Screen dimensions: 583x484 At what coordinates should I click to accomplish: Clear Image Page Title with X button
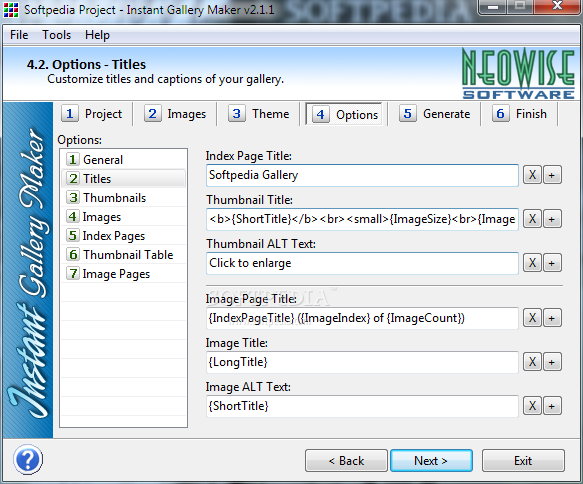532,318
